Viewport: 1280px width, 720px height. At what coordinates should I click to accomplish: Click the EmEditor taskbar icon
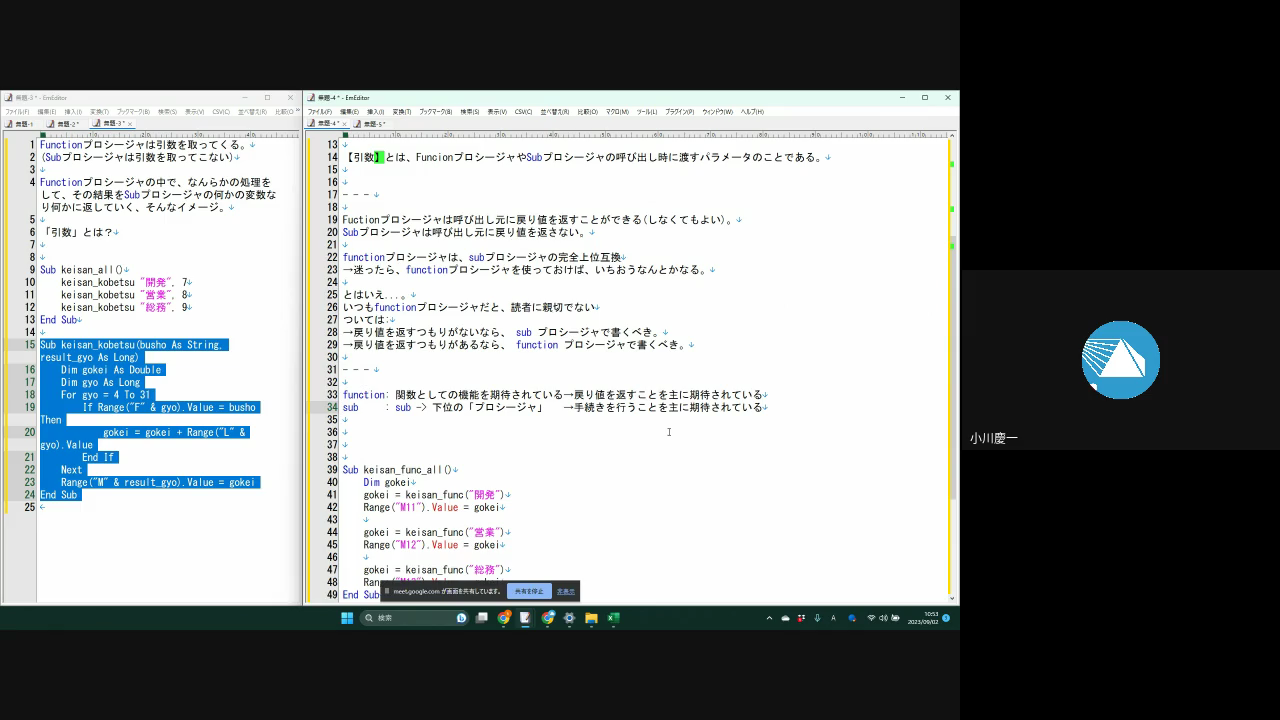[526, 618]
